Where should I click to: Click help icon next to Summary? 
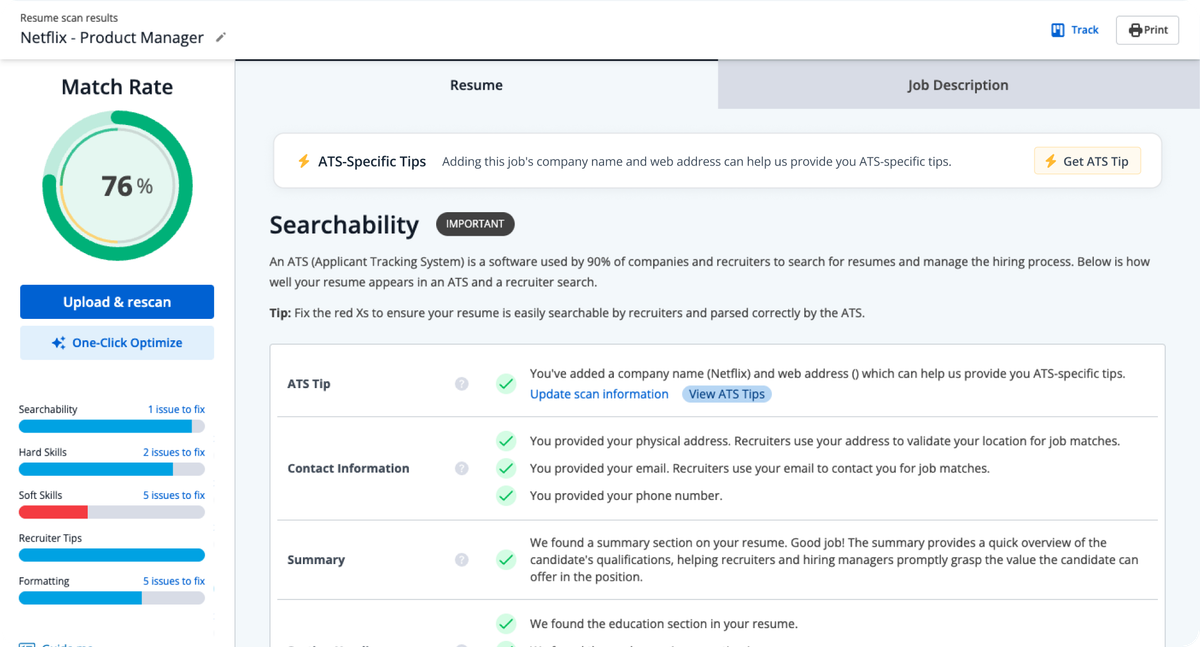pyautogui.click(x=461, y=560)
